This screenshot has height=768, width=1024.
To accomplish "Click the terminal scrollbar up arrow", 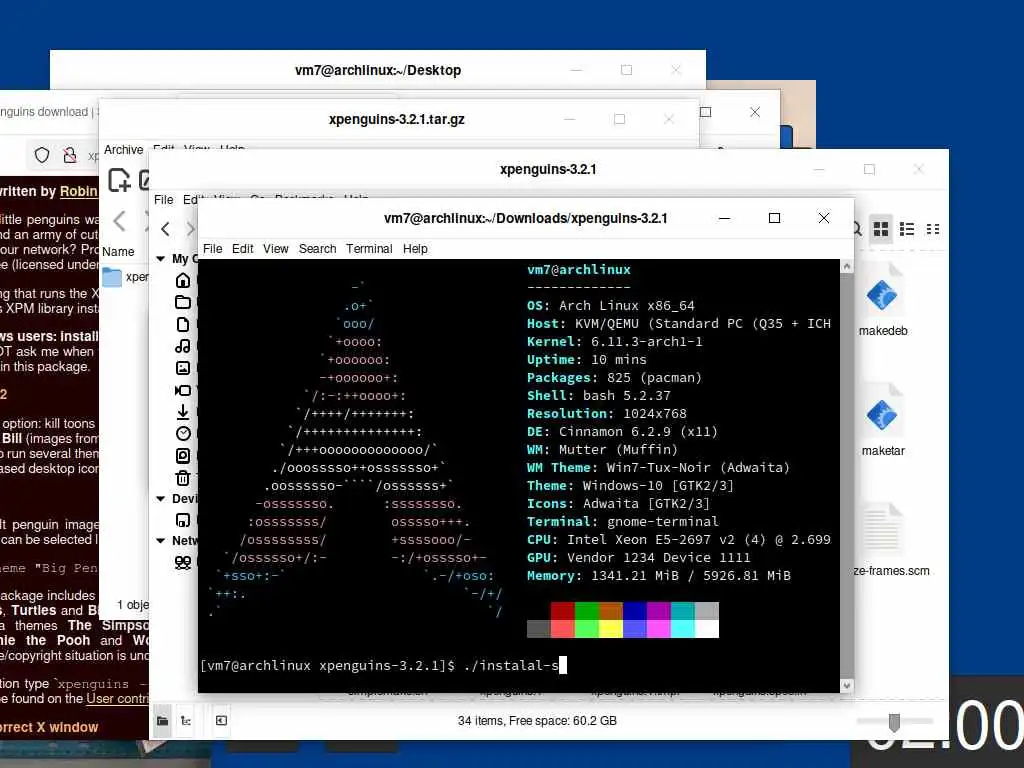I will coord(847,266).
